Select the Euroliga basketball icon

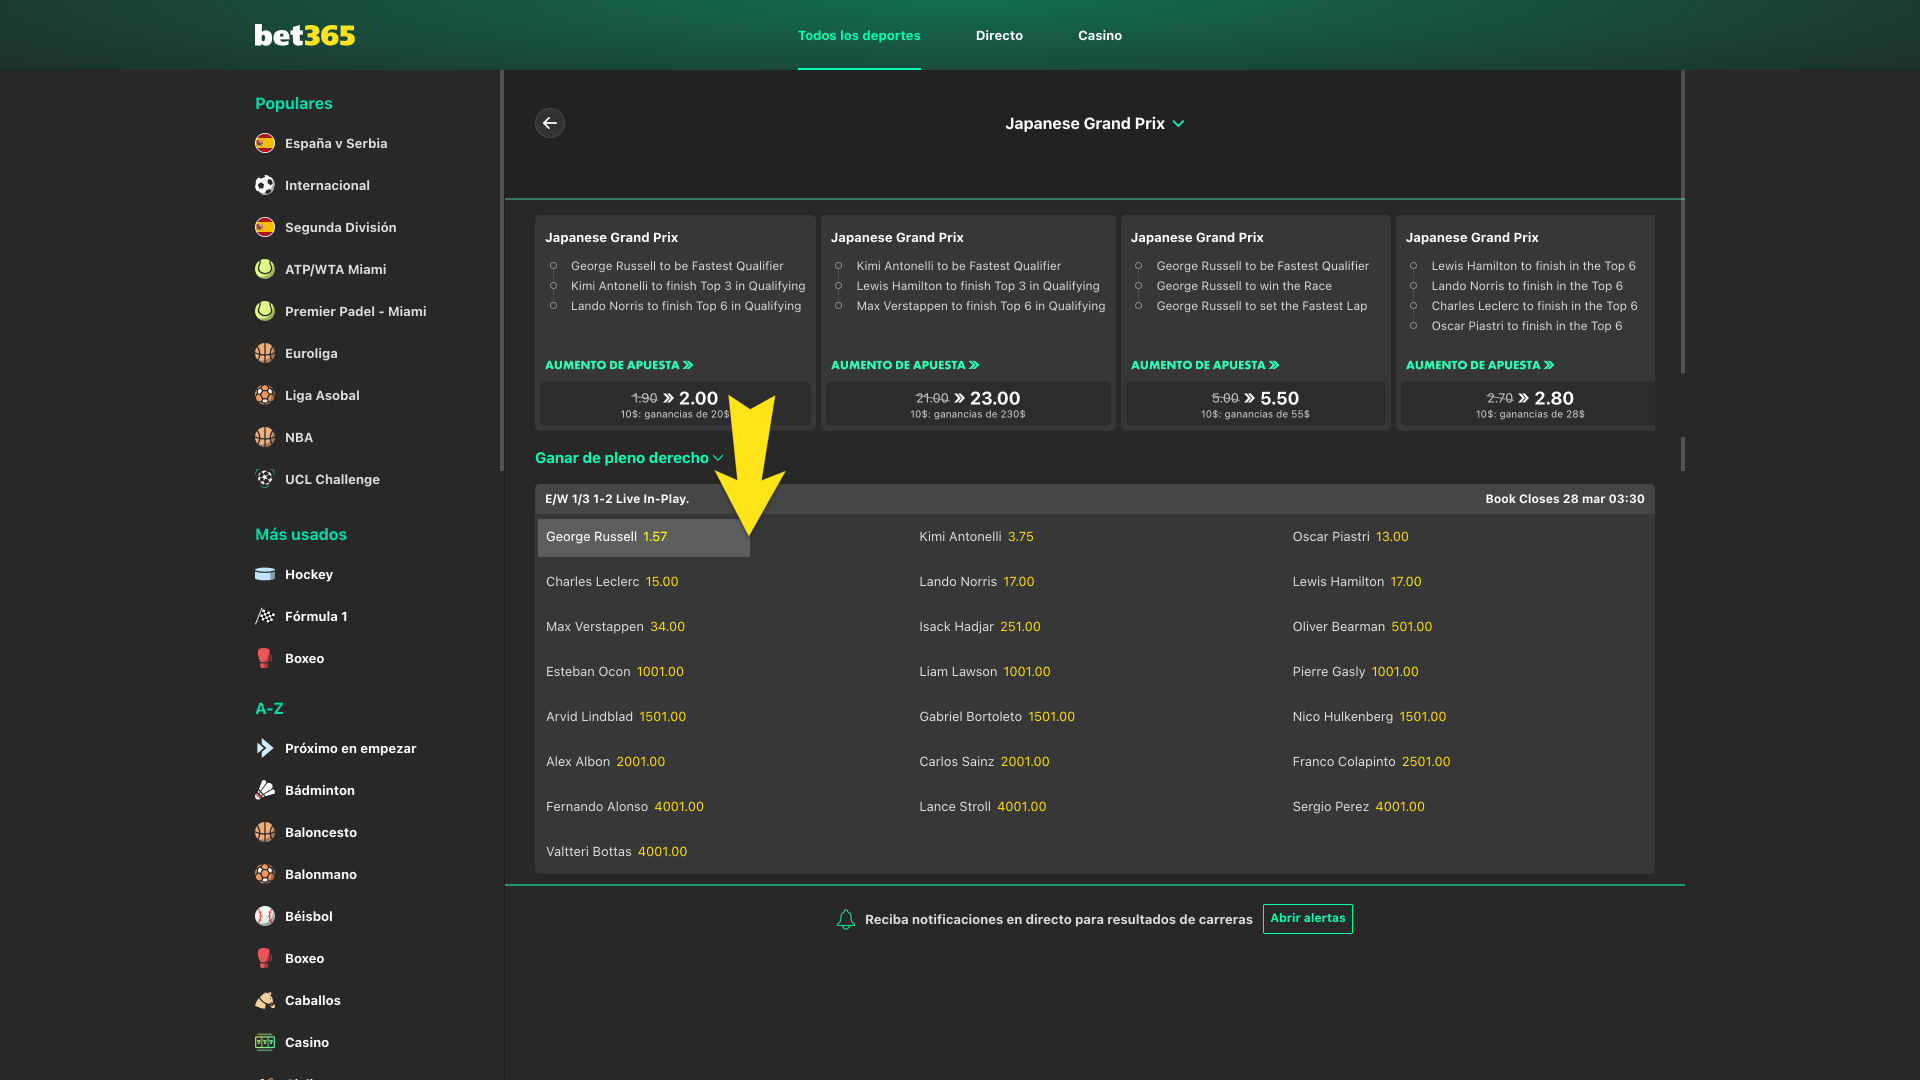(x=265, y=353)
